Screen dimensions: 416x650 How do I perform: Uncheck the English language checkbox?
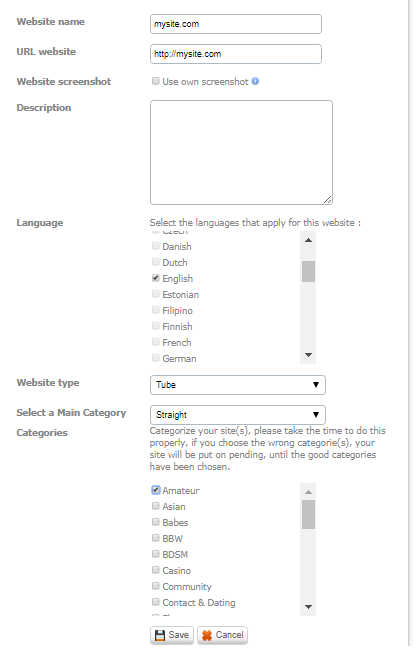[x=155, y=278]
